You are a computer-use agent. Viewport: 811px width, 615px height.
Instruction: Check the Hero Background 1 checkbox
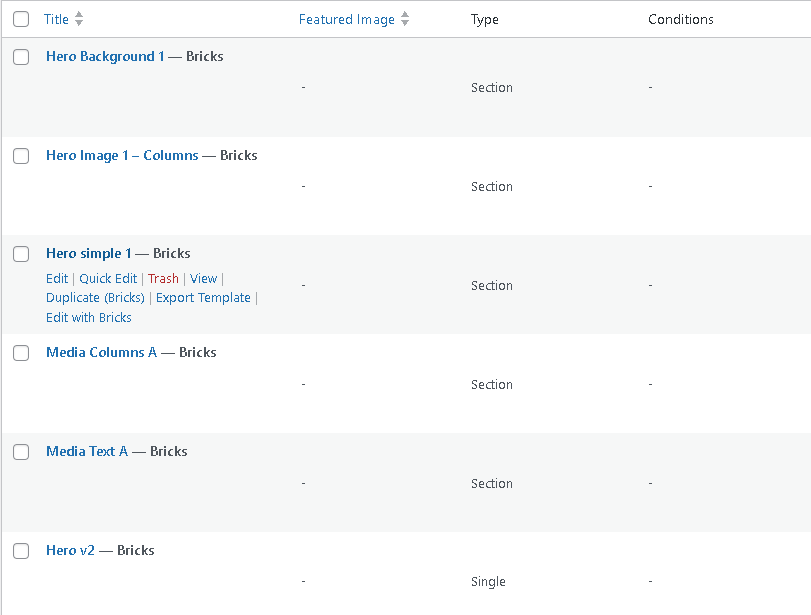pyautogui.click(x=21, y=57)
